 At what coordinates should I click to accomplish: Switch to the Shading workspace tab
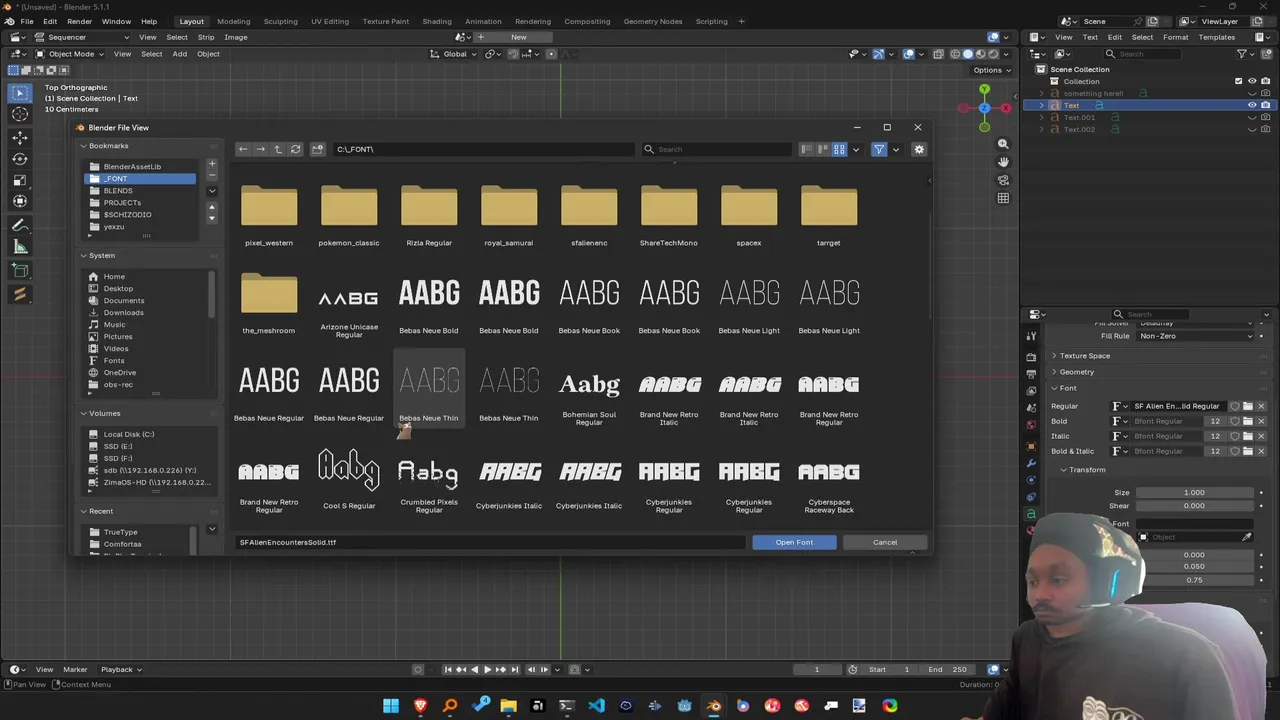coord(437,21)
